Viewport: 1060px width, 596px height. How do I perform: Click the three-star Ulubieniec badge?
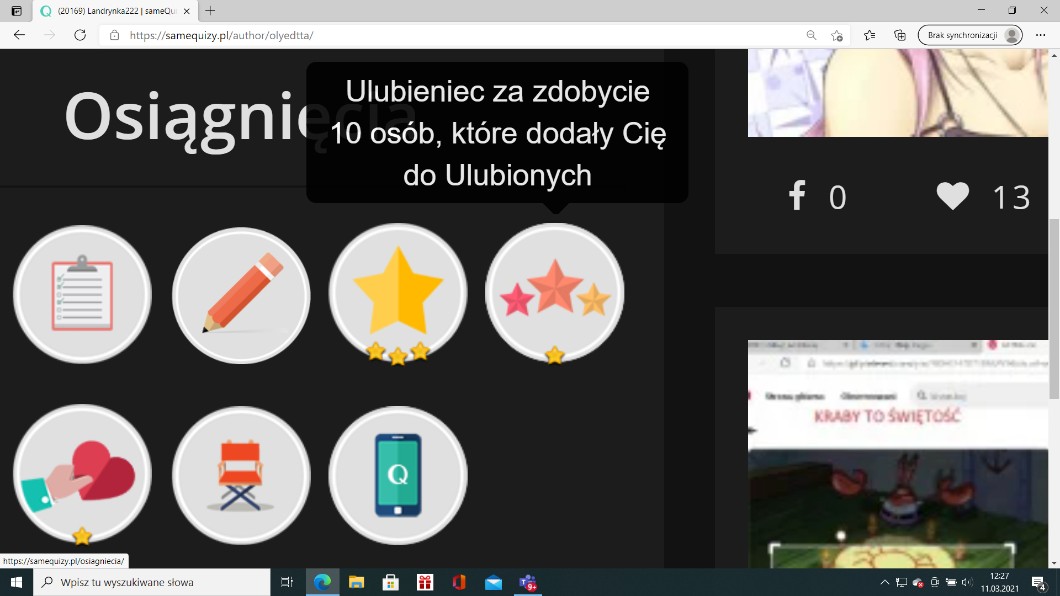[555, 293]
